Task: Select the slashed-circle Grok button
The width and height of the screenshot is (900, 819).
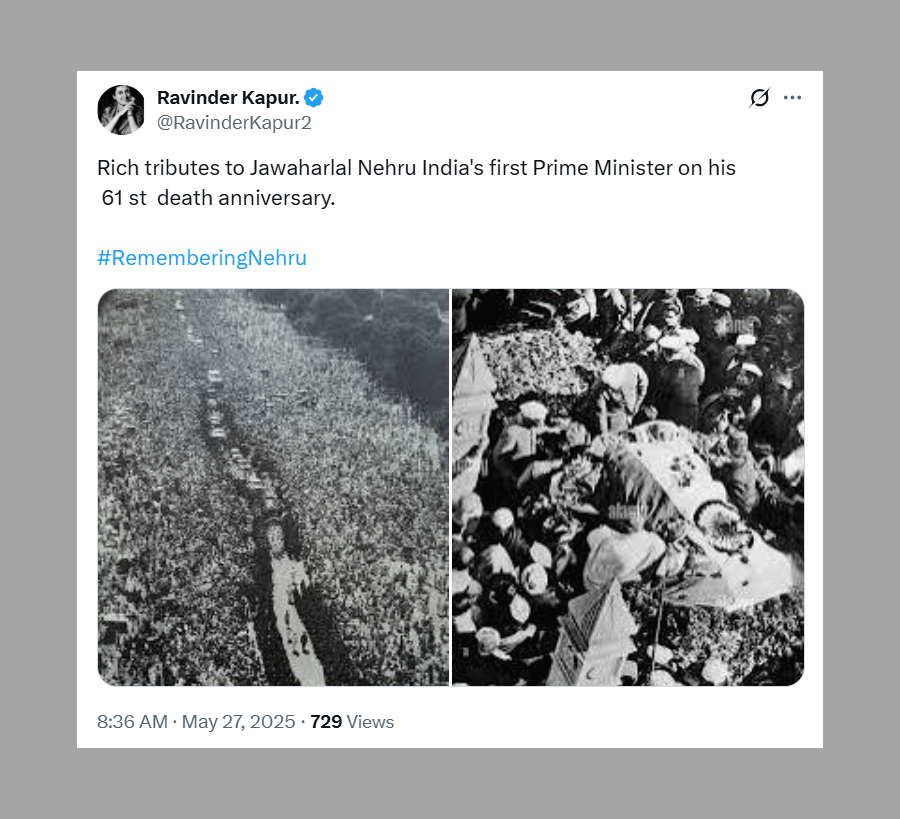Action: click(758, 97)
